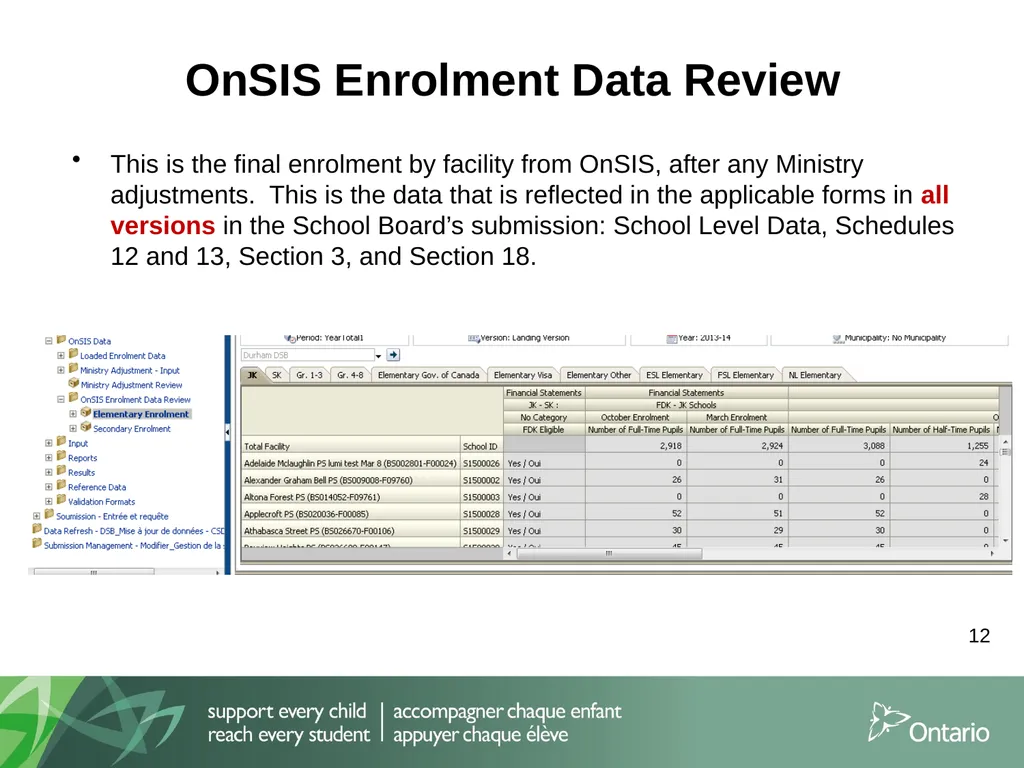Click the Input folder icon
Viewport: 1024px width, 768px height.
point(61,441)
